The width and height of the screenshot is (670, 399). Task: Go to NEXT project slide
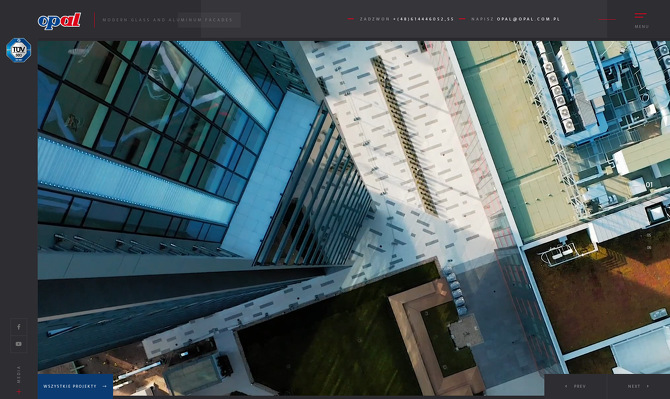(x=638, y=386)
